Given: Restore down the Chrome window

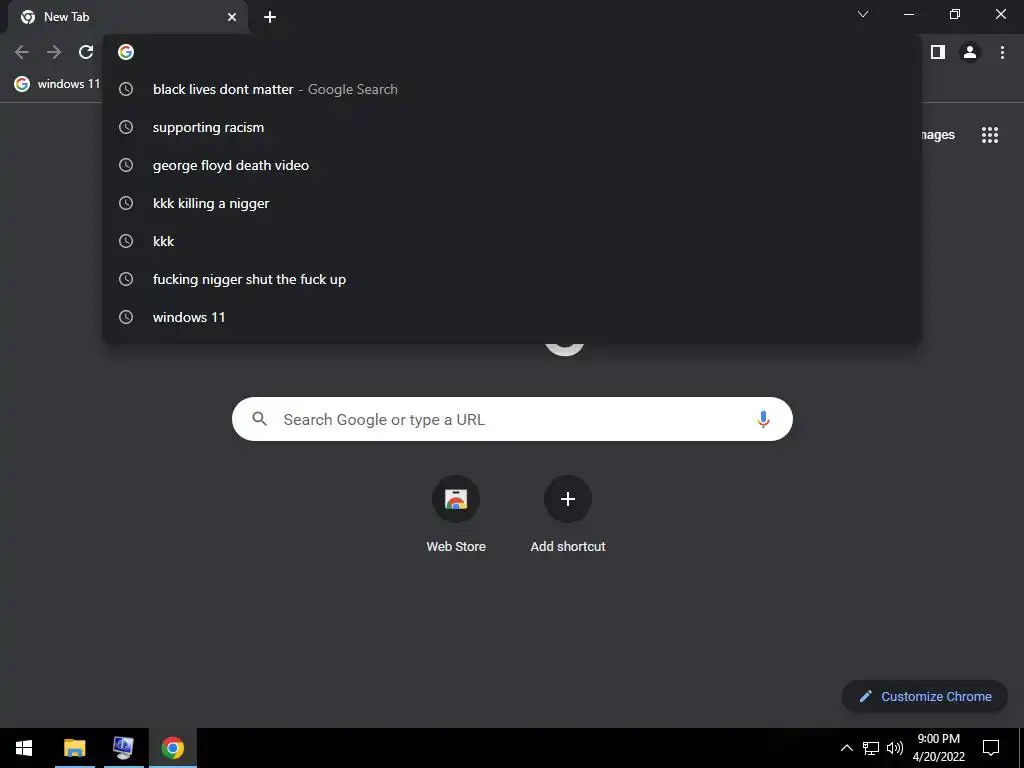Looking at the screenshot, I should [x=955, y=14].
